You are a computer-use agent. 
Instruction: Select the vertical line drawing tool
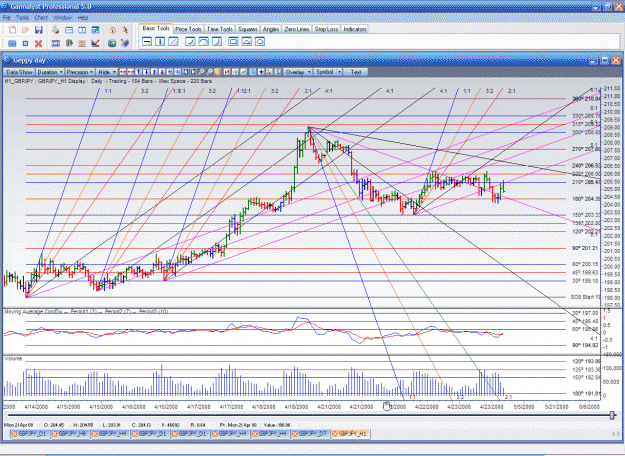(x=160, y=41)
